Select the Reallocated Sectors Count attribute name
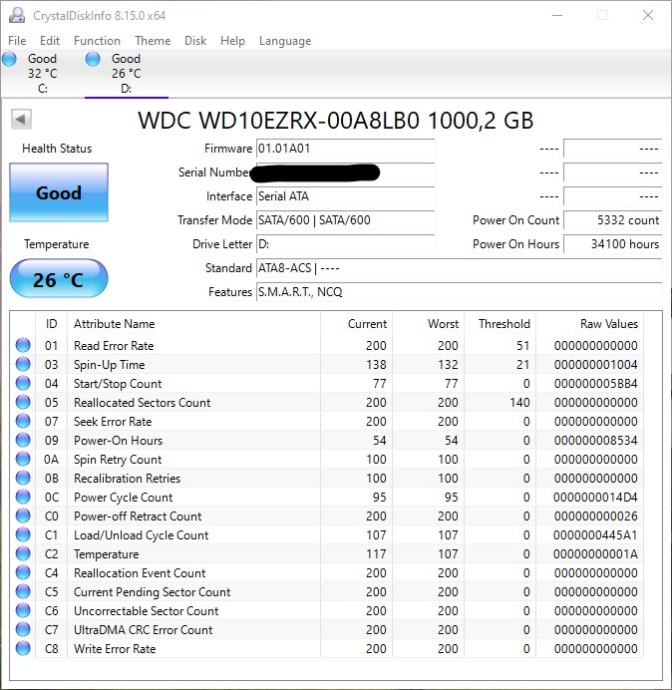This screenshot has width=672, height=690. tap(142, 403)
